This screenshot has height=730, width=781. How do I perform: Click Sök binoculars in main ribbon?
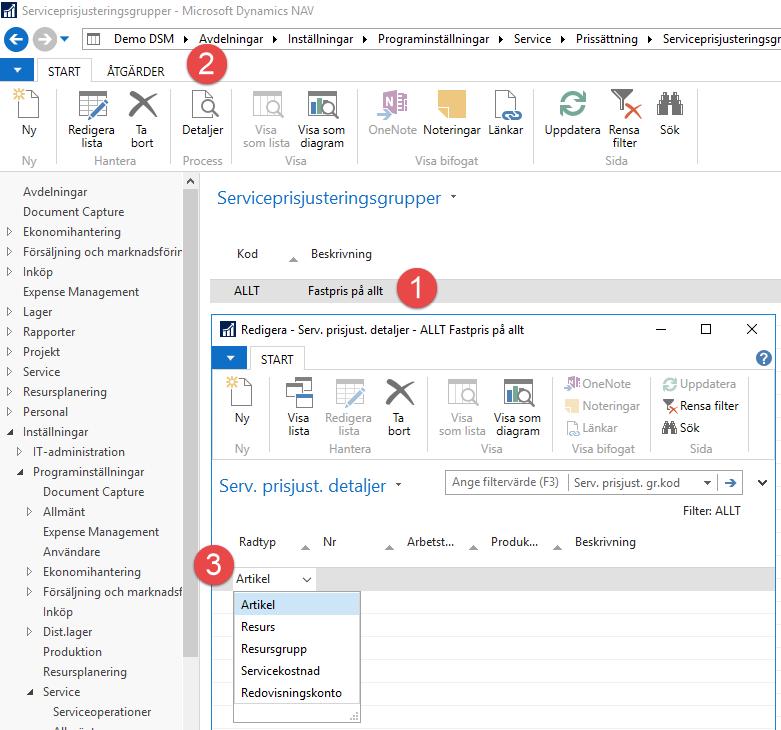coord(669,114)
